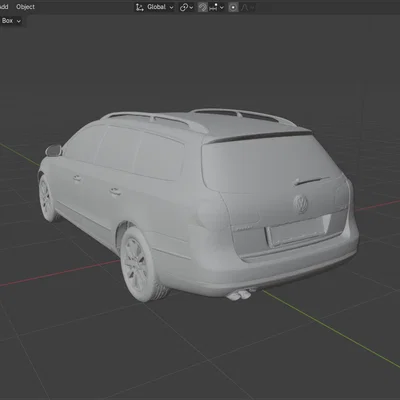This screenshot has height=400, width=400.
Task: Open the snapping options dropdown
Action: coord(216,7)
